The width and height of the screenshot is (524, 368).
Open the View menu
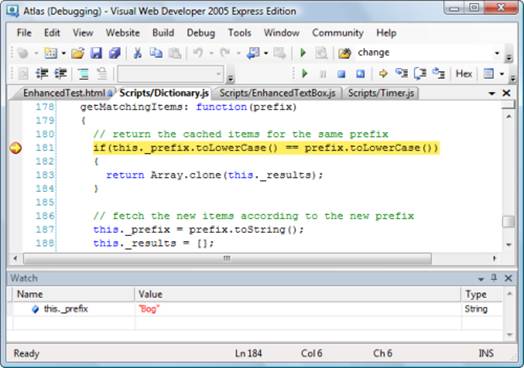[x=83, y=33]
